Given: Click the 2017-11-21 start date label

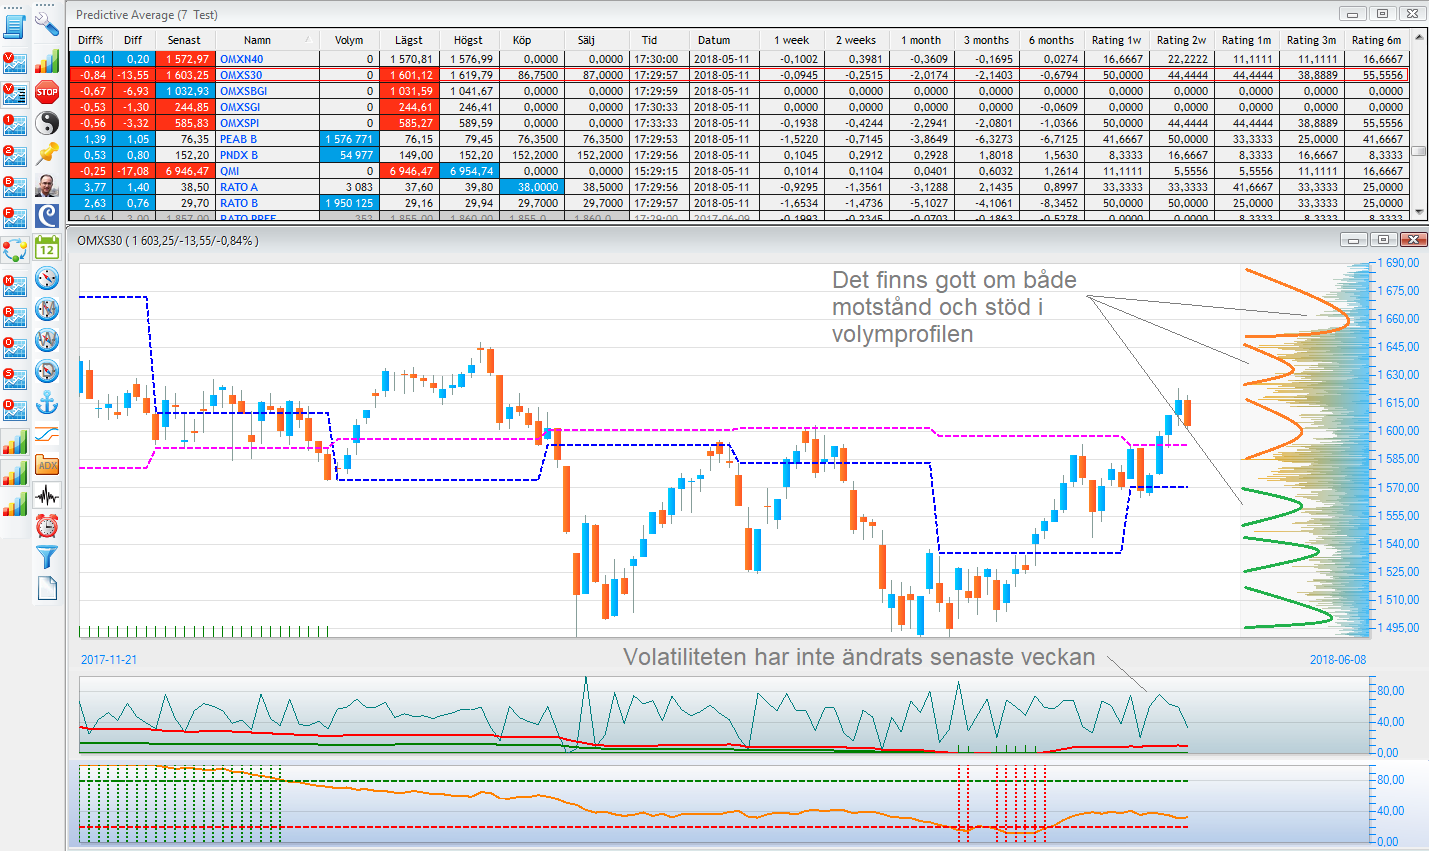Looking at the screenshot, I should [x=109, y=660].
